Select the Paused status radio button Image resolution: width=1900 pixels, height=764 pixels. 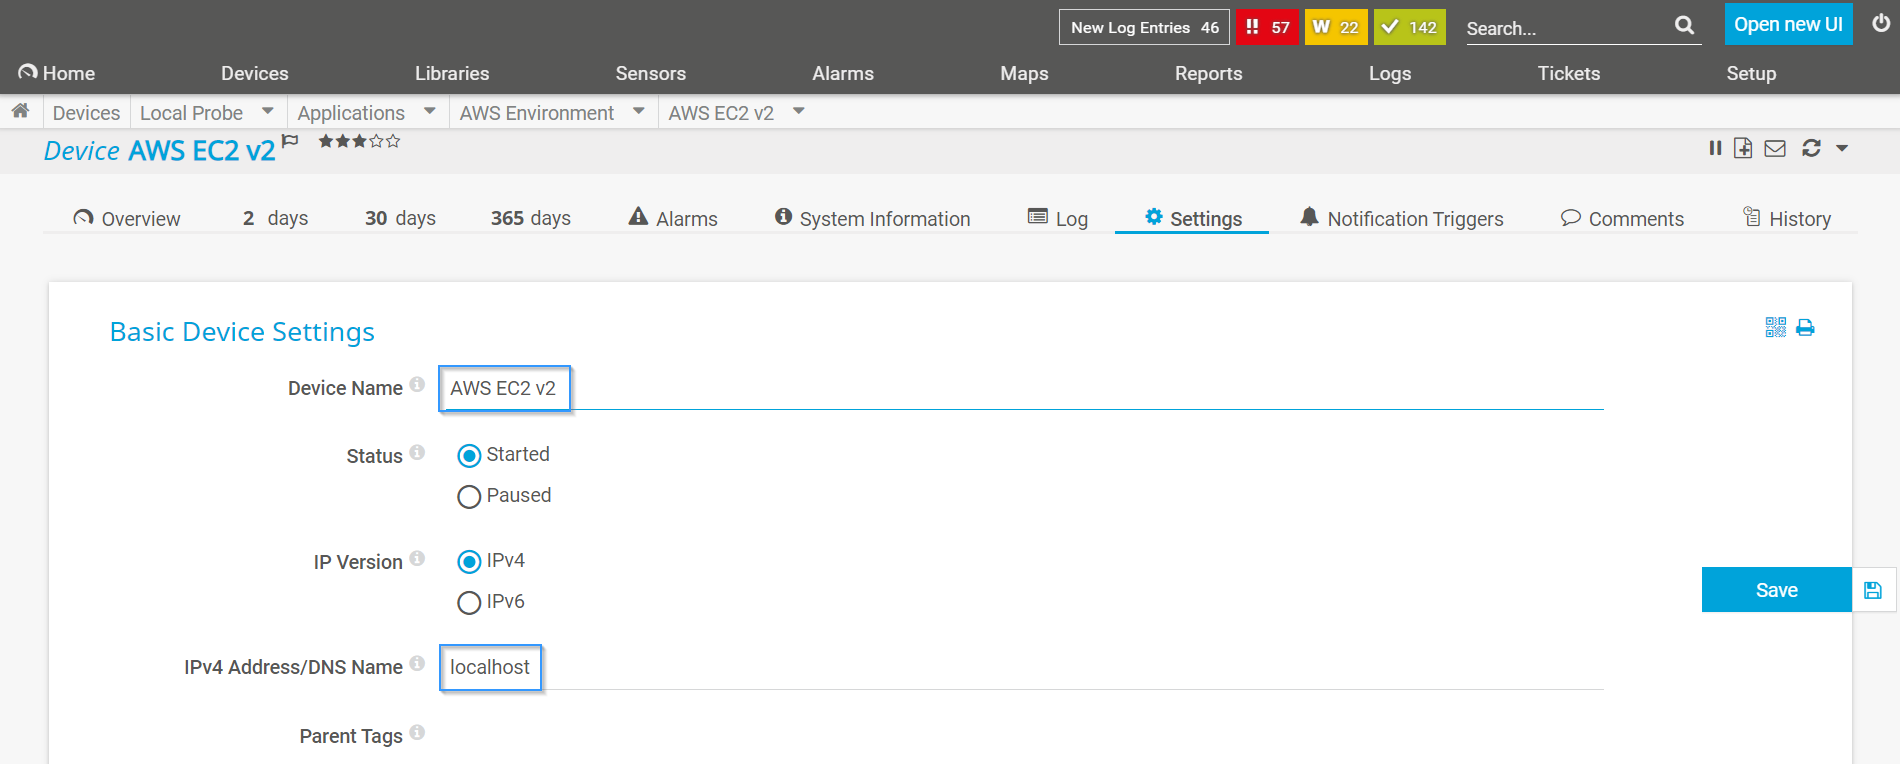tap(469, 497)
